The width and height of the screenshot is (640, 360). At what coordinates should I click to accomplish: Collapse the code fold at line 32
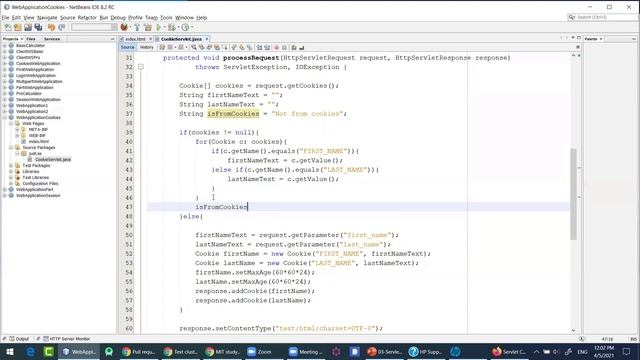click(141, 67)
